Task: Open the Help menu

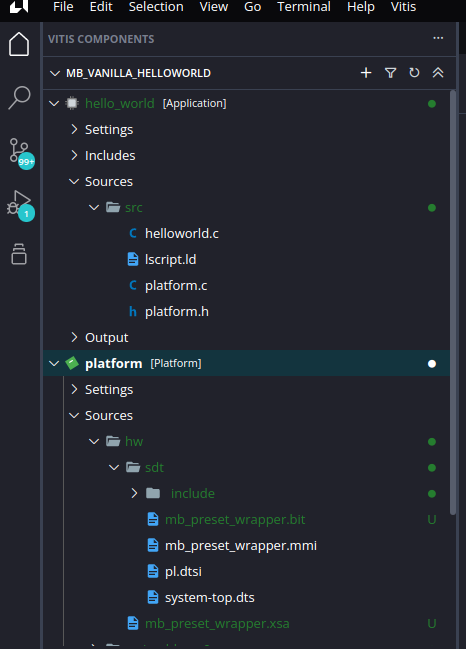Action: pyautogui.click(x=361, y=7)
